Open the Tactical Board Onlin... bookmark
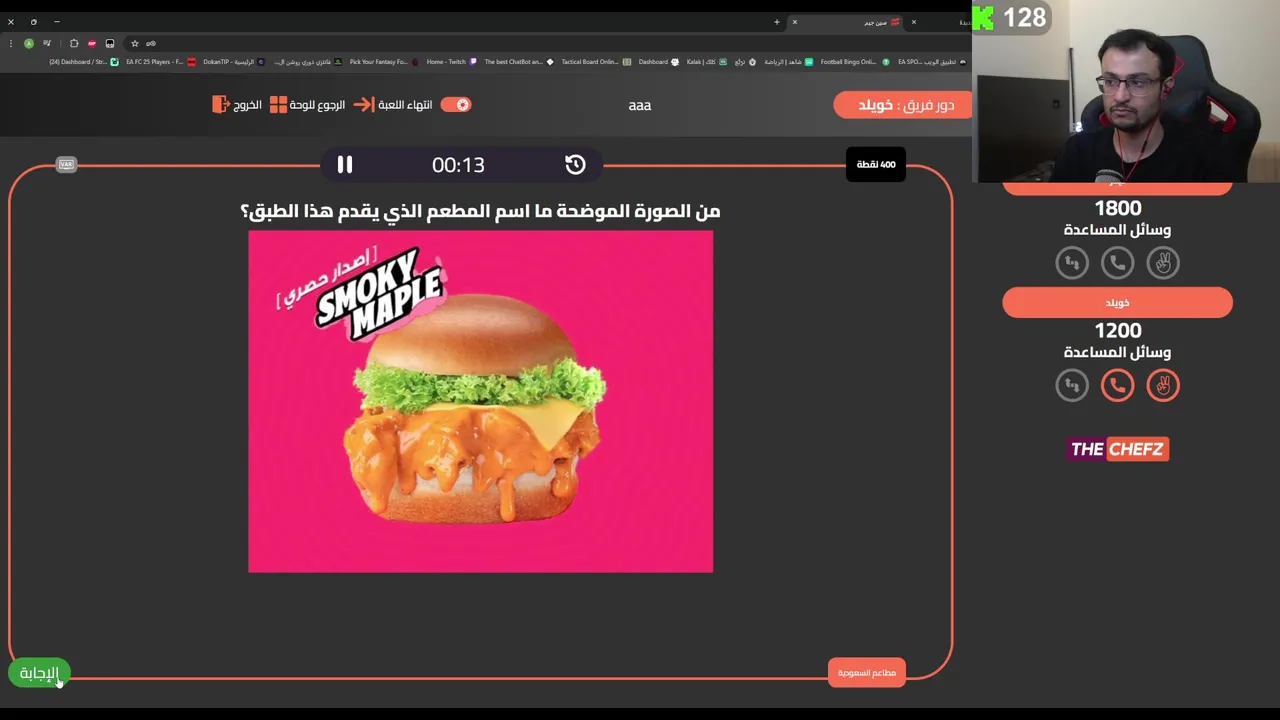The height and width of the screenshot is (720, 1280). click(595, 62)
